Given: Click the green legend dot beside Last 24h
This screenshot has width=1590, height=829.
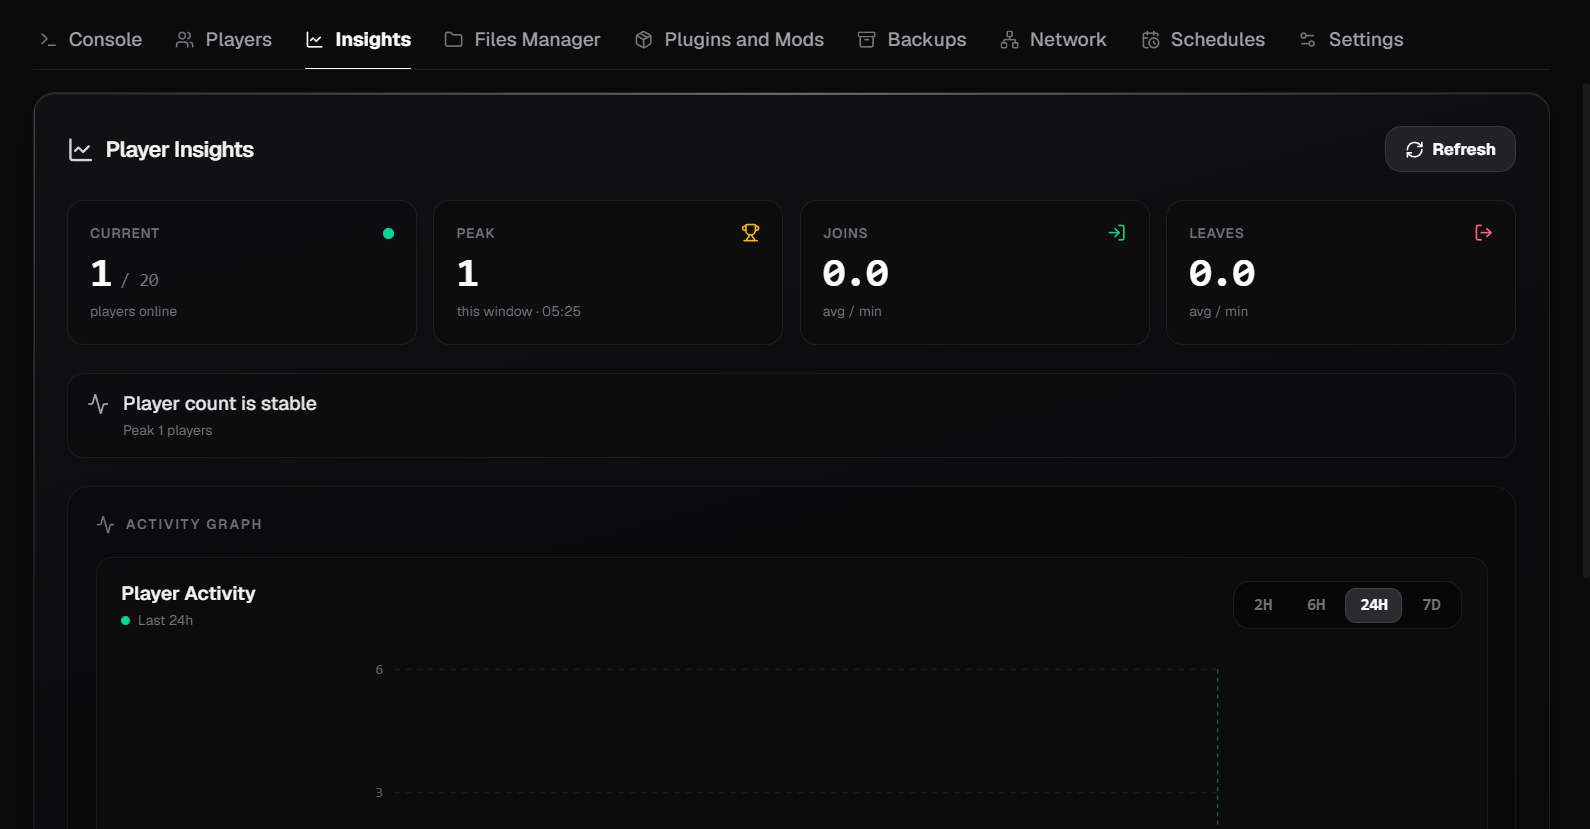Looking at the screenshot, I should pos(126,621).
